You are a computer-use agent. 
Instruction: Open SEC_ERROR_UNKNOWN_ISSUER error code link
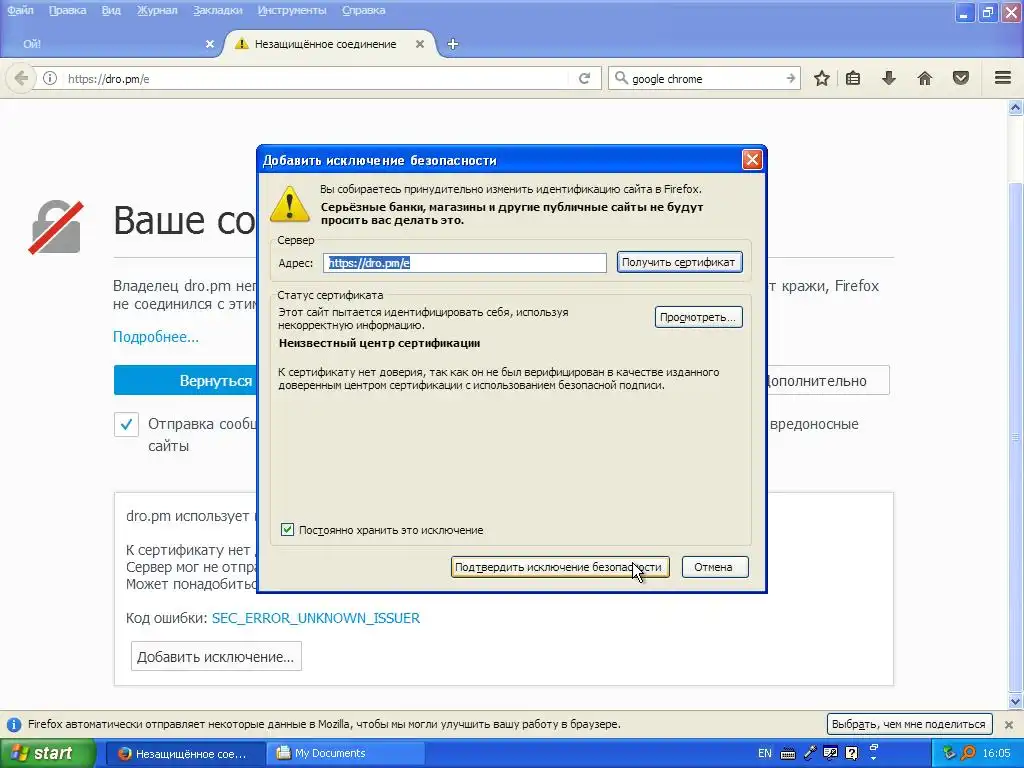point(316,618)
